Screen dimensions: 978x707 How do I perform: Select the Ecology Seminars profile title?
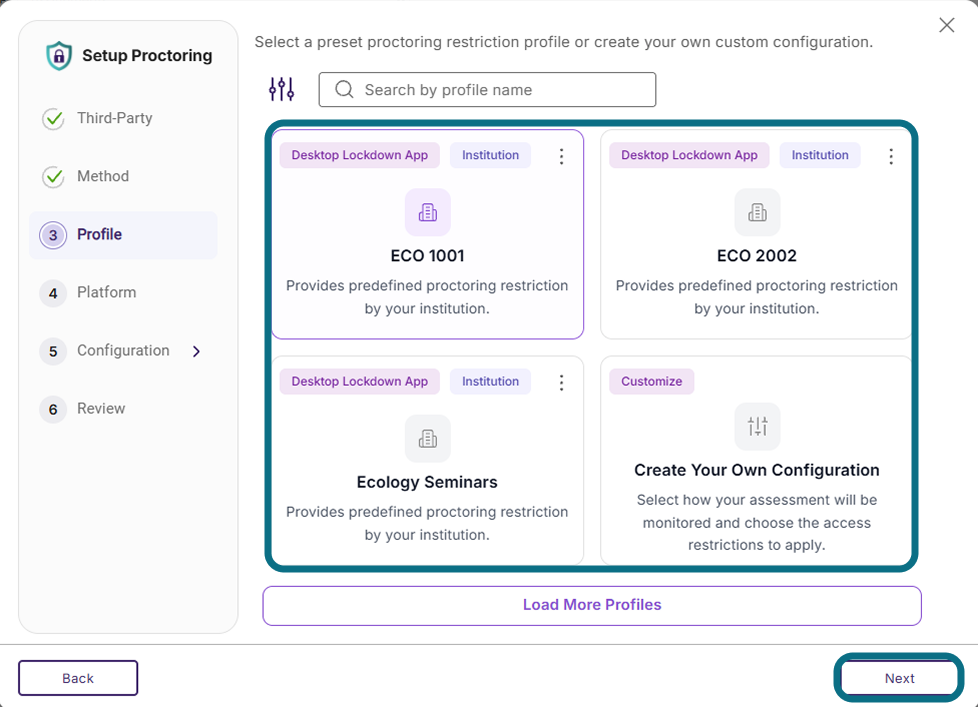pyautogui.click(x=427, y=482)
